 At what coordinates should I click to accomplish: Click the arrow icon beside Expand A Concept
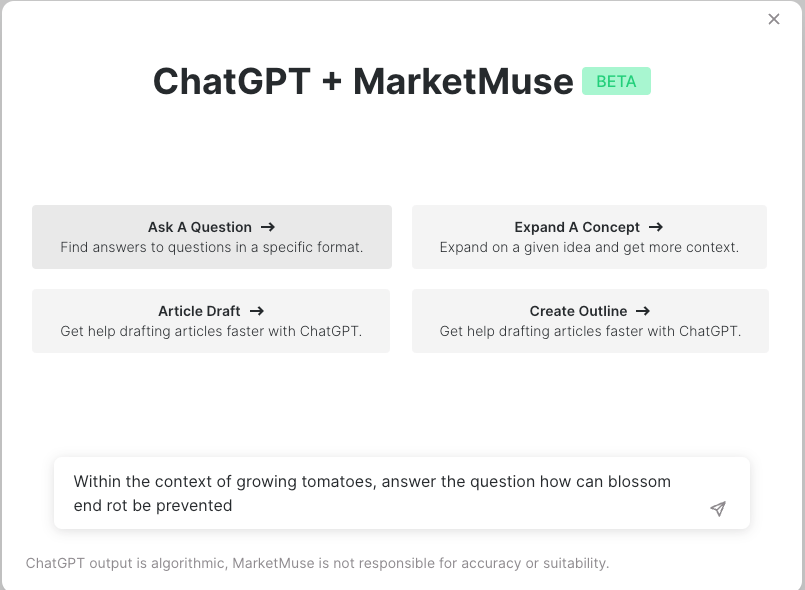[x=656, y=227]
